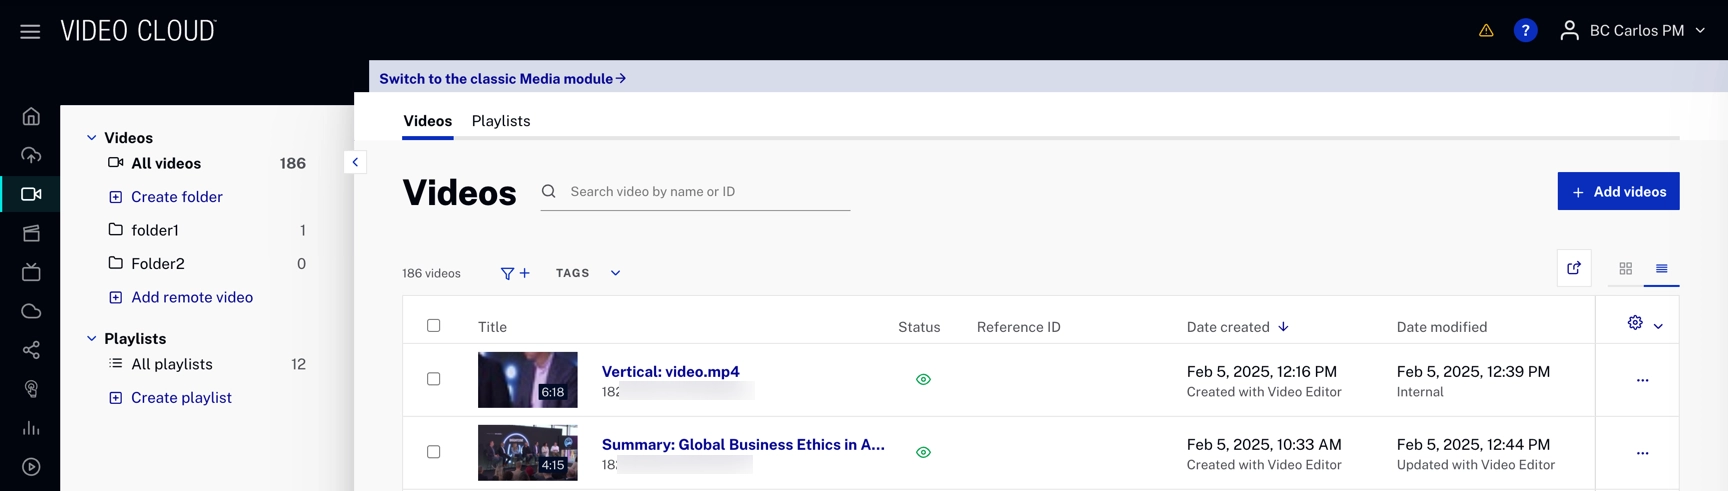
Task: Select the Vertical: video.mp4 row checkbox
Action: coord(433,379)
